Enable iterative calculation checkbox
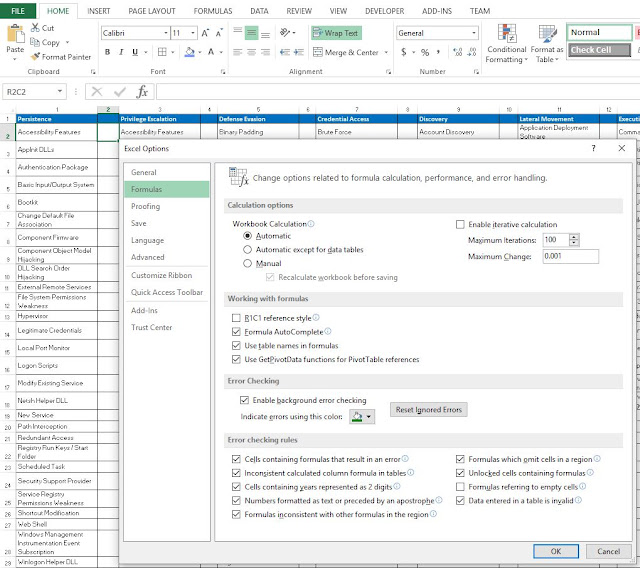Screen dimensions: 640x568 tap(460, 224)
